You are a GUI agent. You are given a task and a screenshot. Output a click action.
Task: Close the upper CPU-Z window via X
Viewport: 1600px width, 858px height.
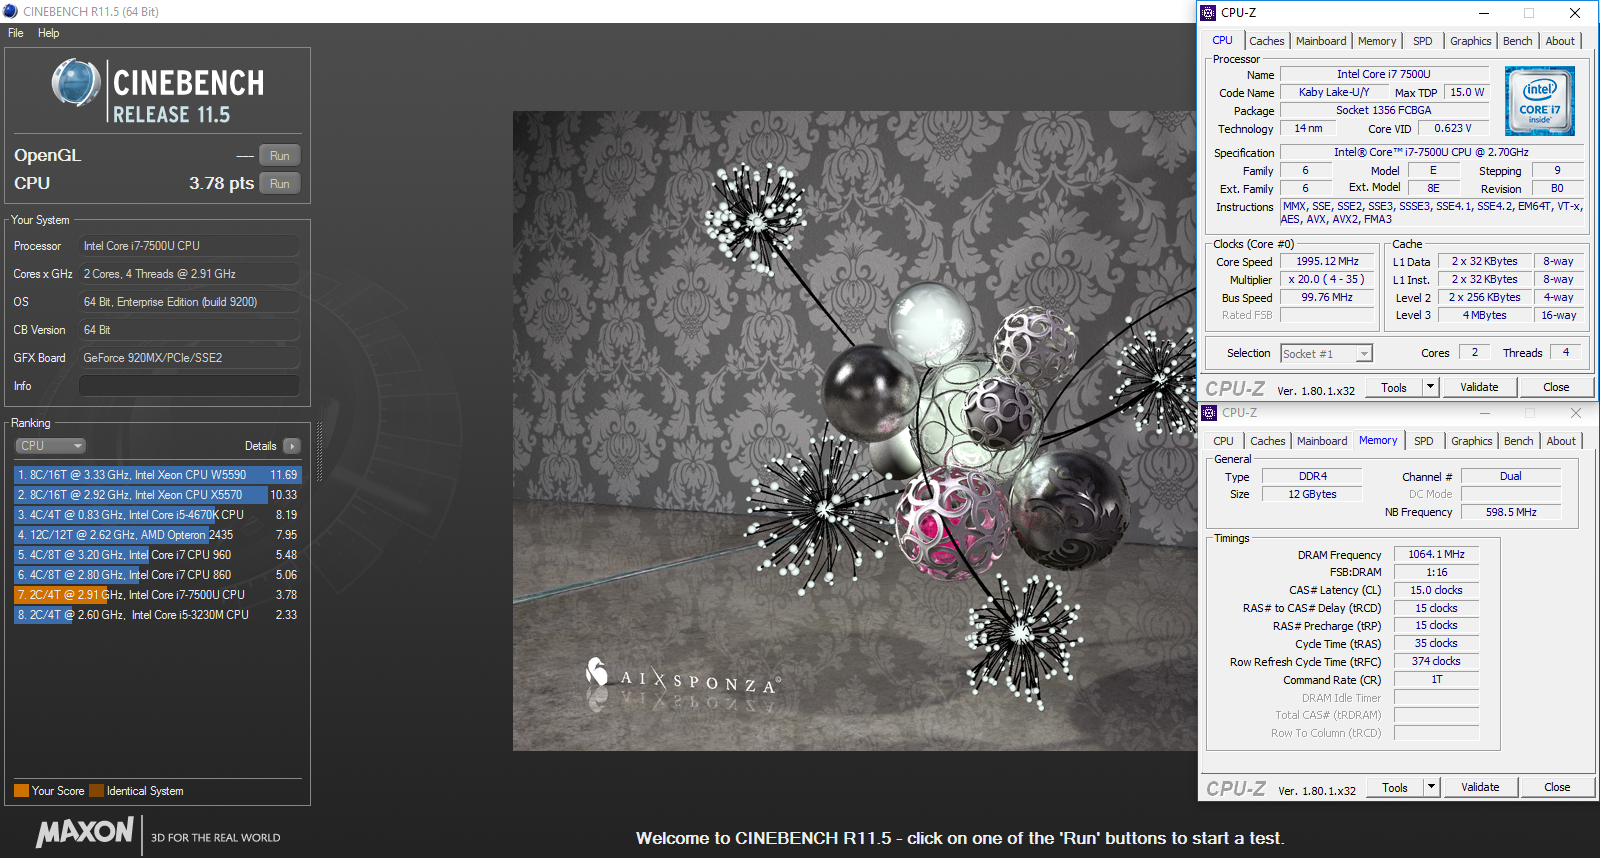click(1575, 13)
